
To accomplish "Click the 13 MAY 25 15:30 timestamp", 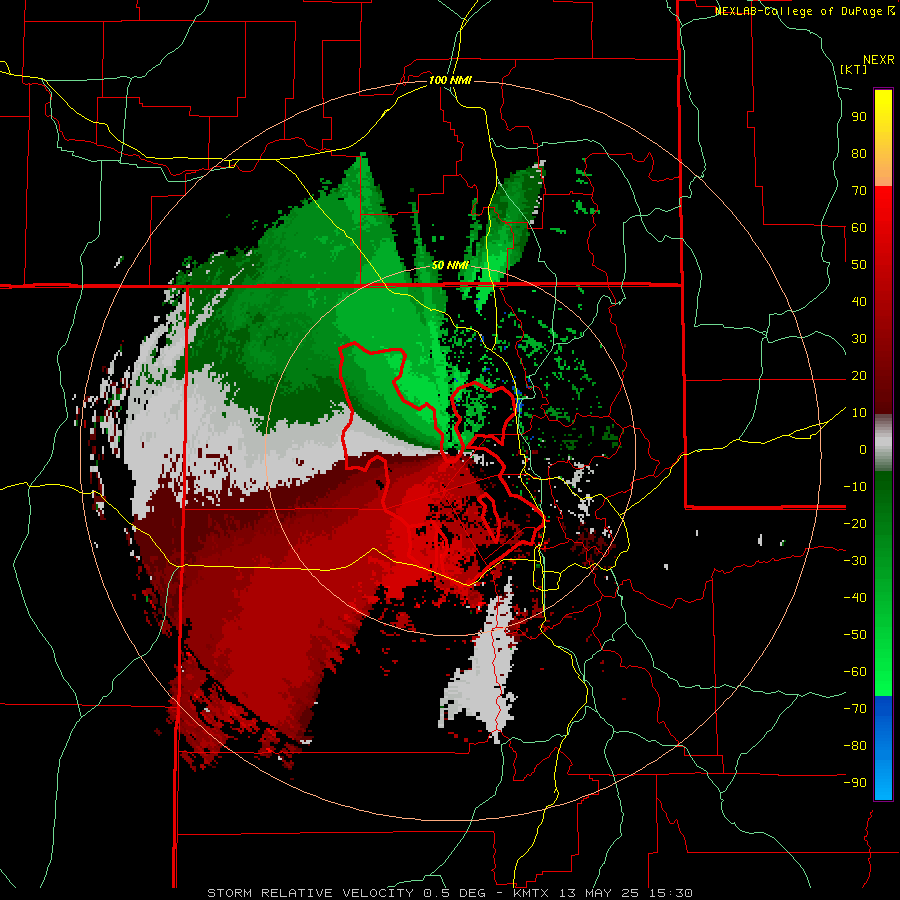I will pos(624,893).
